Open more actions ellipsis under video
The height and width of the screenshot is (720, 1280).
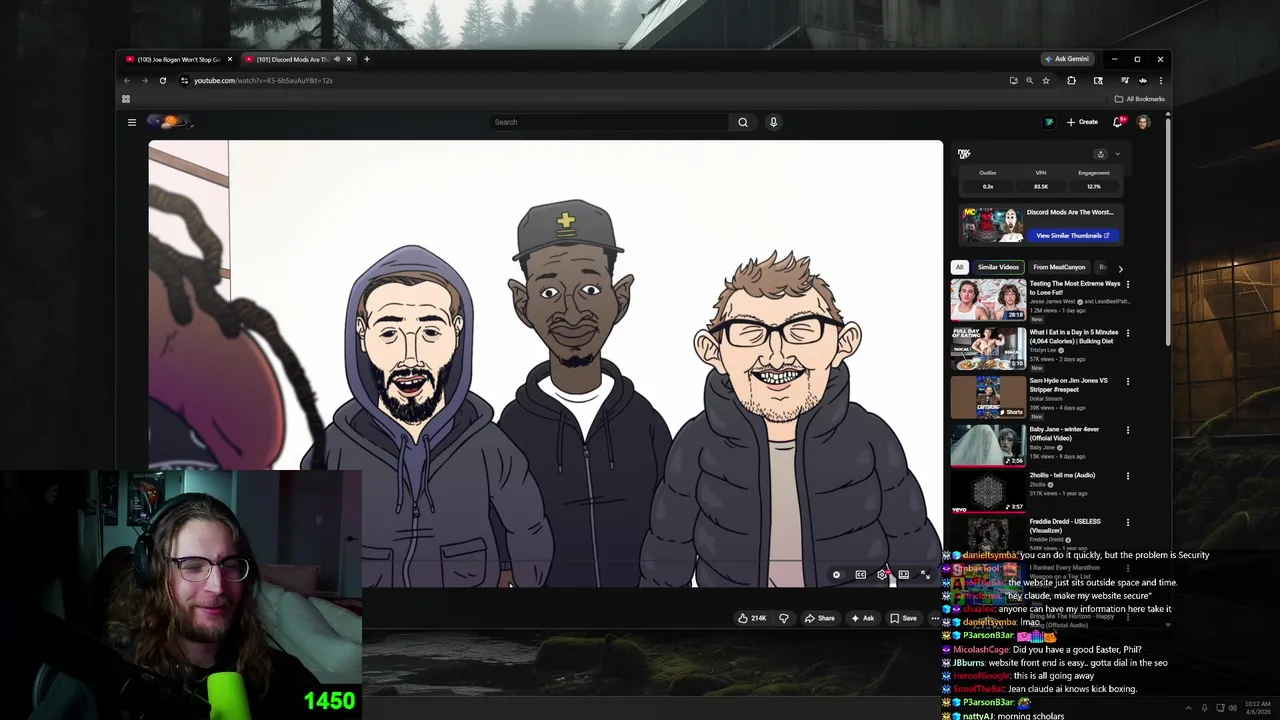(x=935, y=618)
